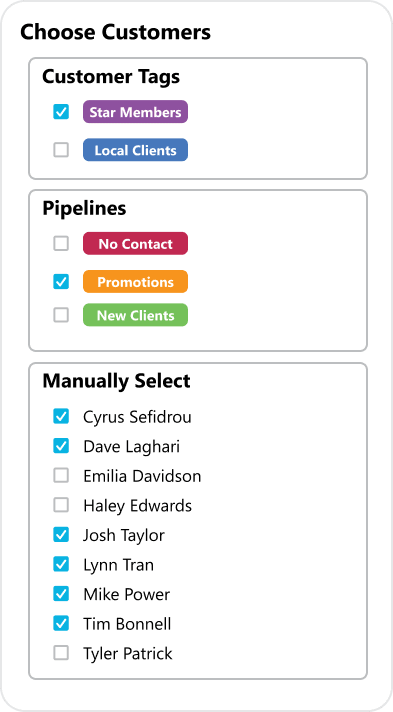Image resolution: width=393 pixels, height=712 pixels.
Task: Check Tyler Patrick checkbox
Action: tap(61, 653)
